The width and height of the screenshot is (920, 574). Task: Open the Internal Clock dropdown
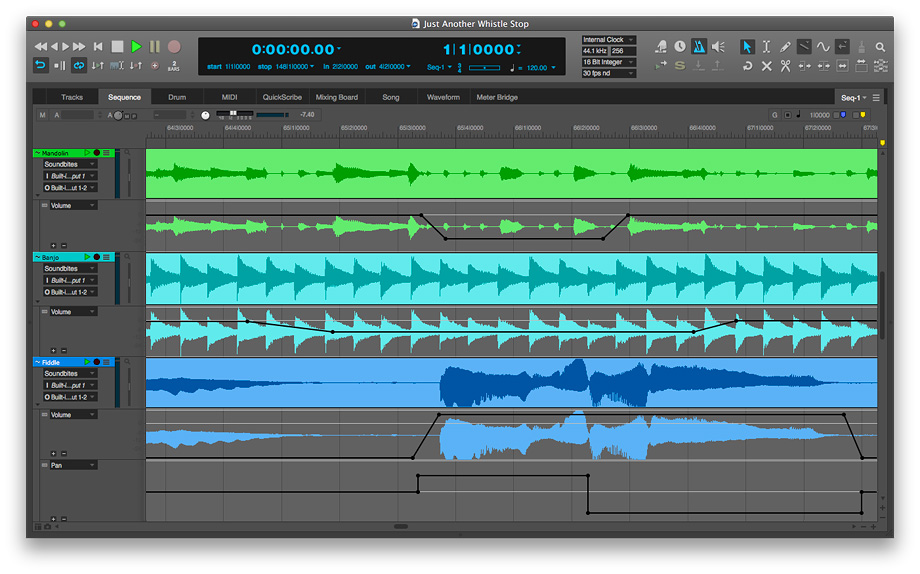[x=608, y=40]
